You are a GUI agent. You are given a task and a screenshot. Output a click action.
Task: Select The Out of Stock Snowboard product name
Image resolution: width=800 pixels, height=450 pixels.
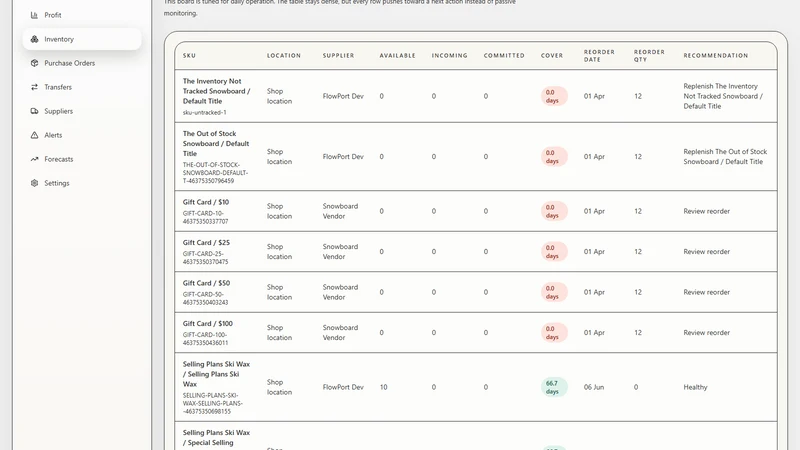[216, 143]
